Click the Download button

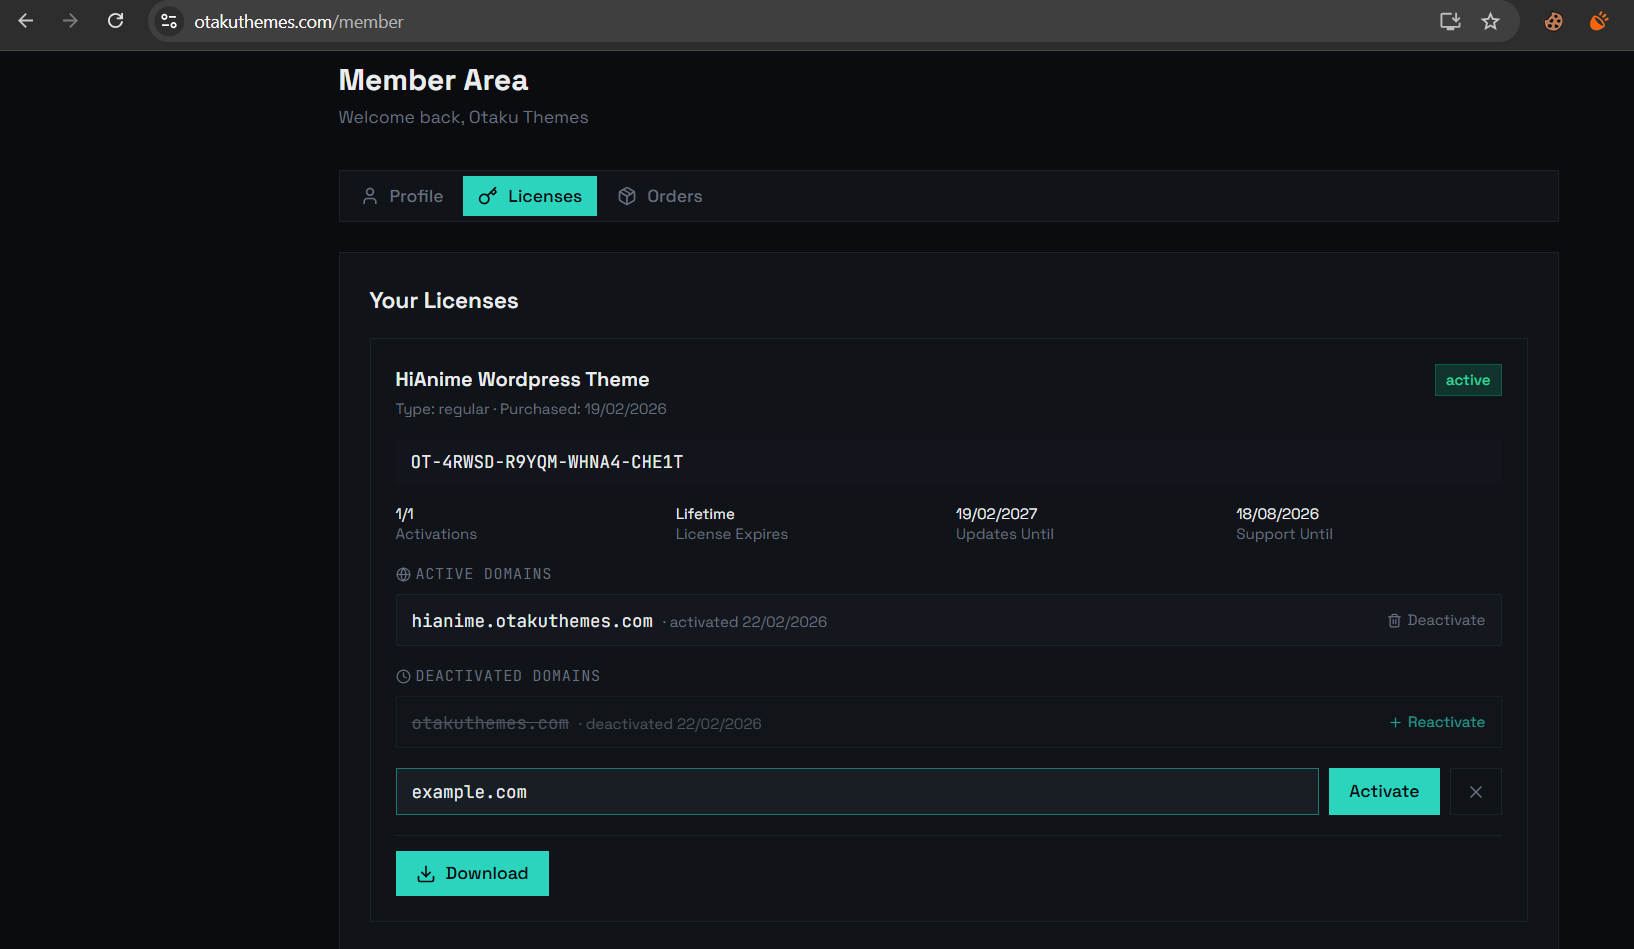(472, 873)
